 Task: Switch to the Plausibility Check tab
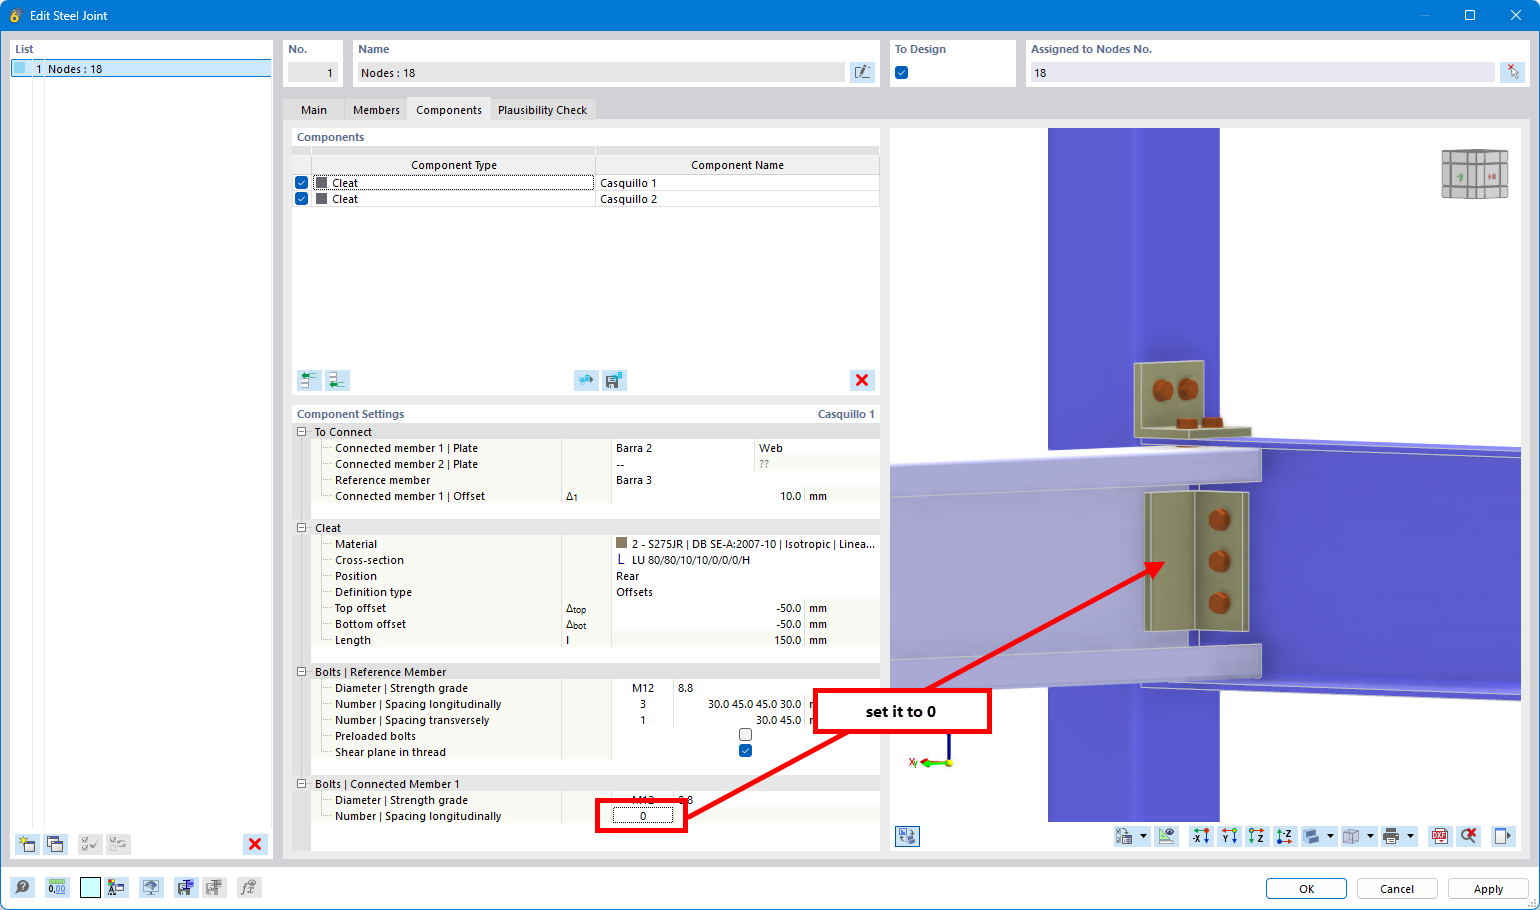tap(542, 110)
